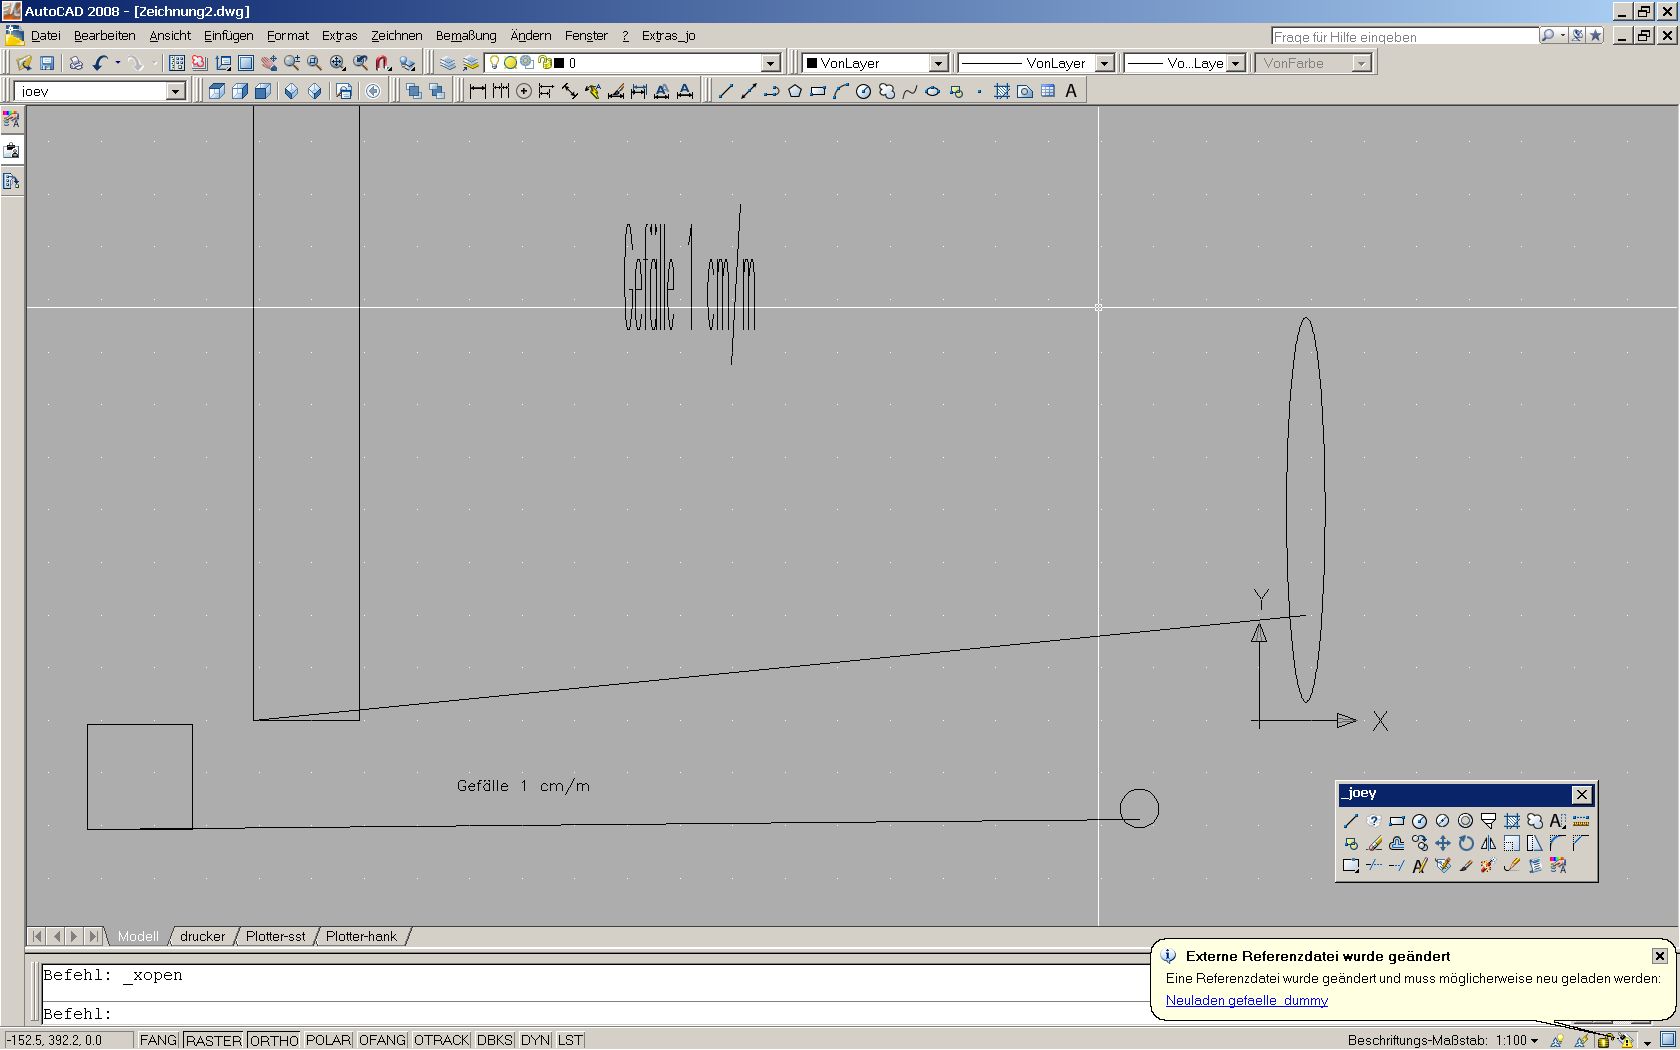The height and width of the screenshot is (1050, 1680).
Task: Close the _joey floating toolbar
Action: (1581, 794)
